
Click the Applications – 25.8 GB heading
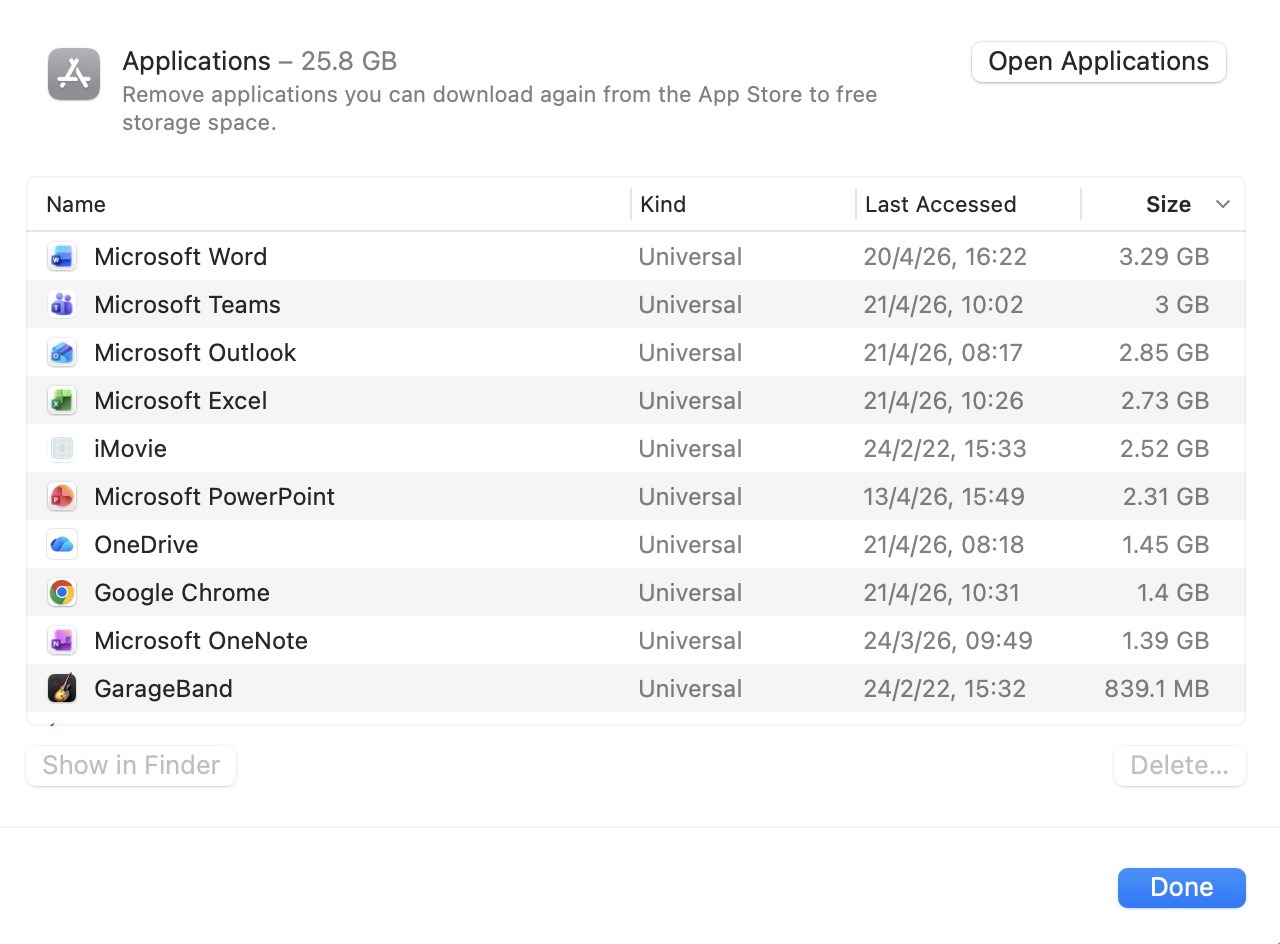[x=260, y=61]
